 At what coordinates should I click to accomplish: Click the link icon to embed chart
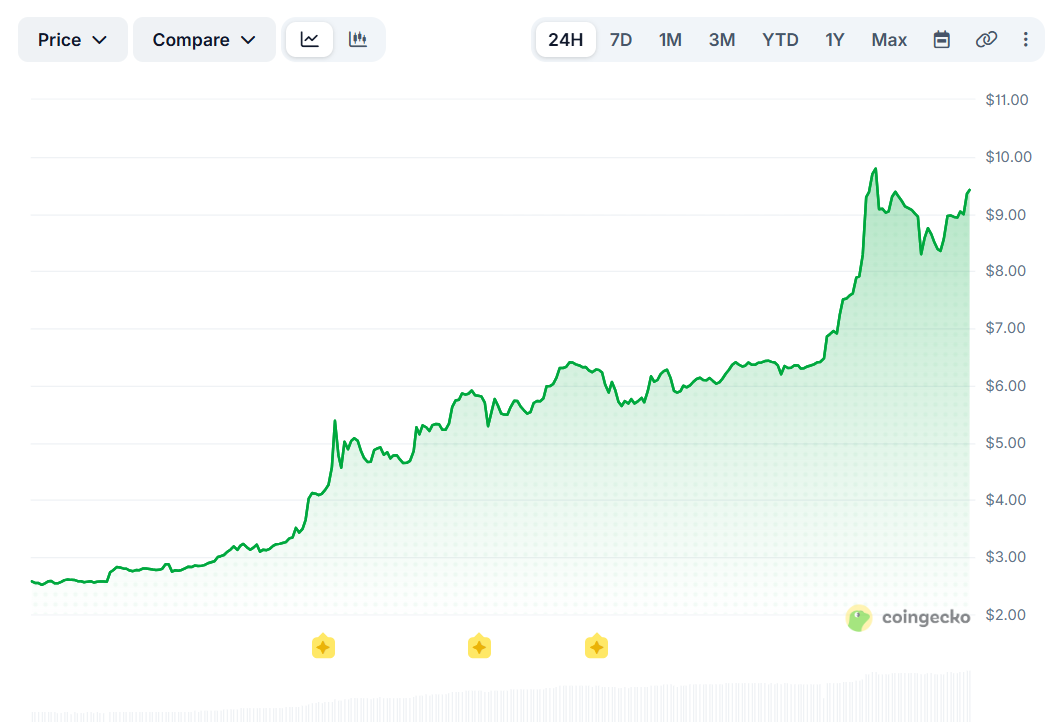coord(987,39)
